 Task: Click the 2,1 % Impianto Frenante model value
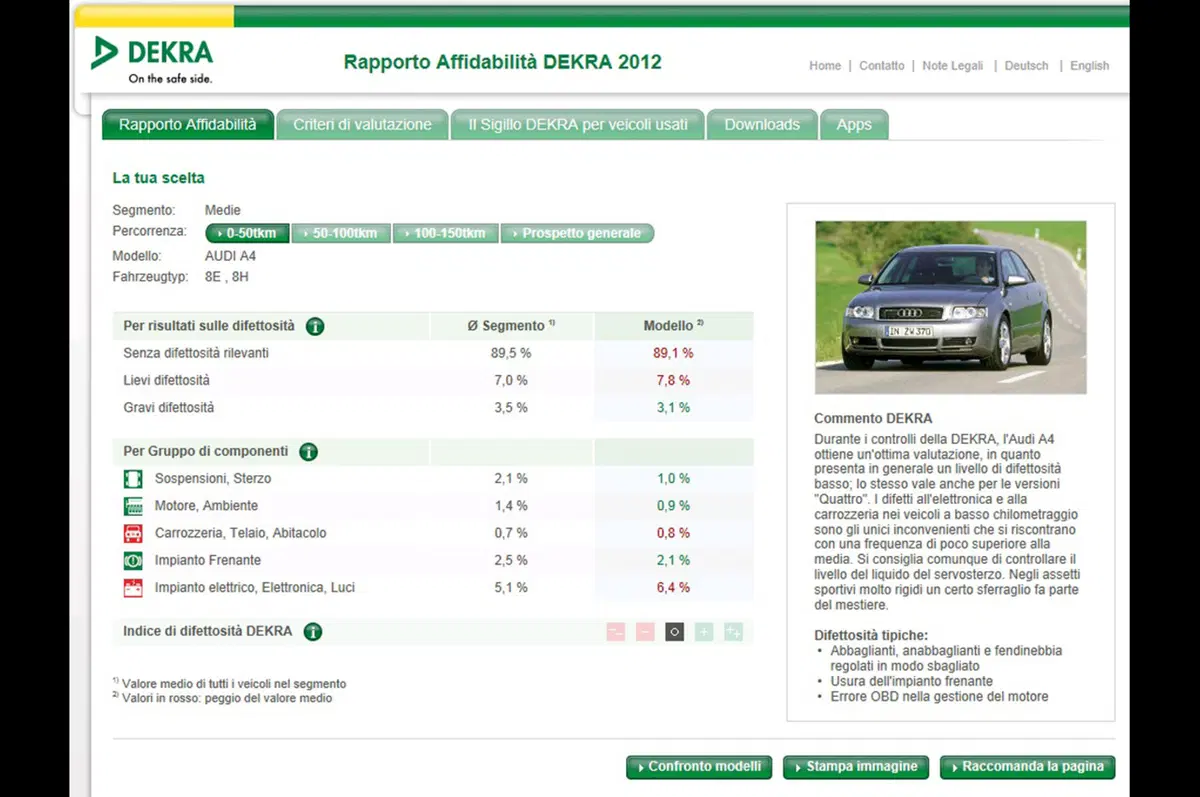tap(673, 560)
